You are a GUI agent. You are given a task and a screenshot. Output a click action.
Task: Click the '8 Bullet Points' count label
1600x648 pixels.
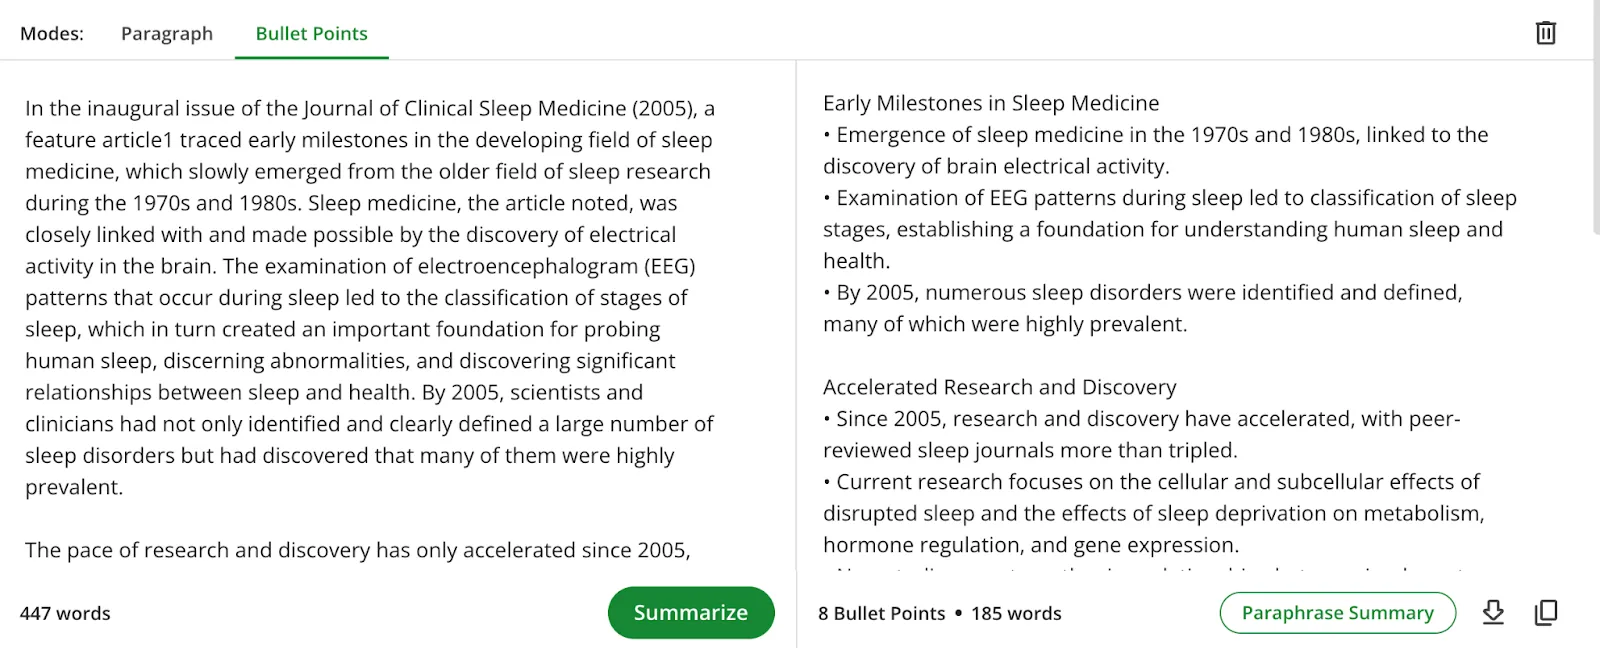(881, 613)
